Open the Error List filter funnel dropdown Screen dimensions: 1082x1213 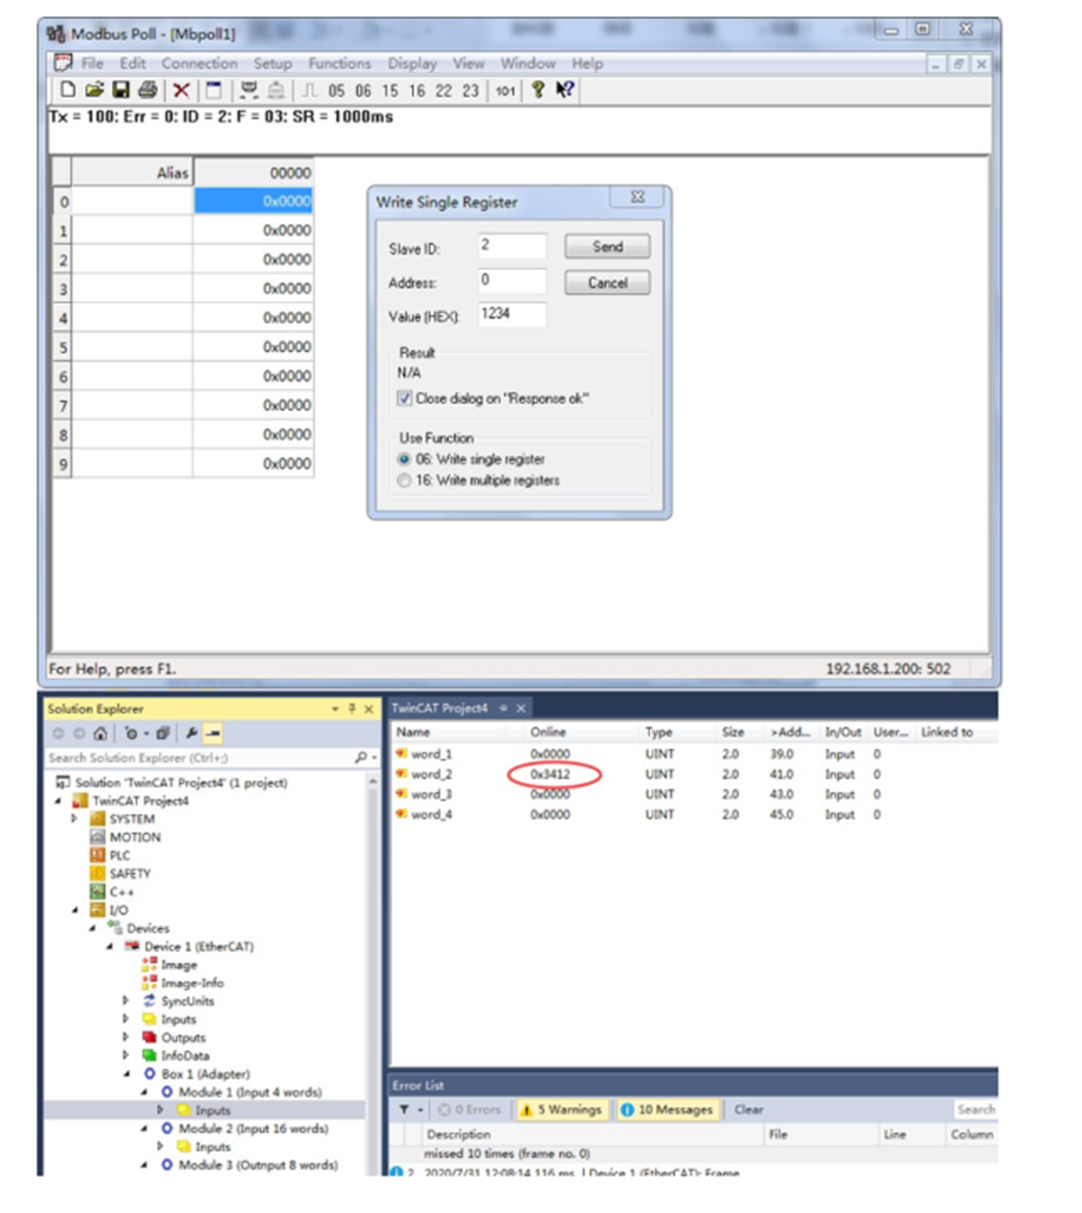click(x=410, y=1110)
